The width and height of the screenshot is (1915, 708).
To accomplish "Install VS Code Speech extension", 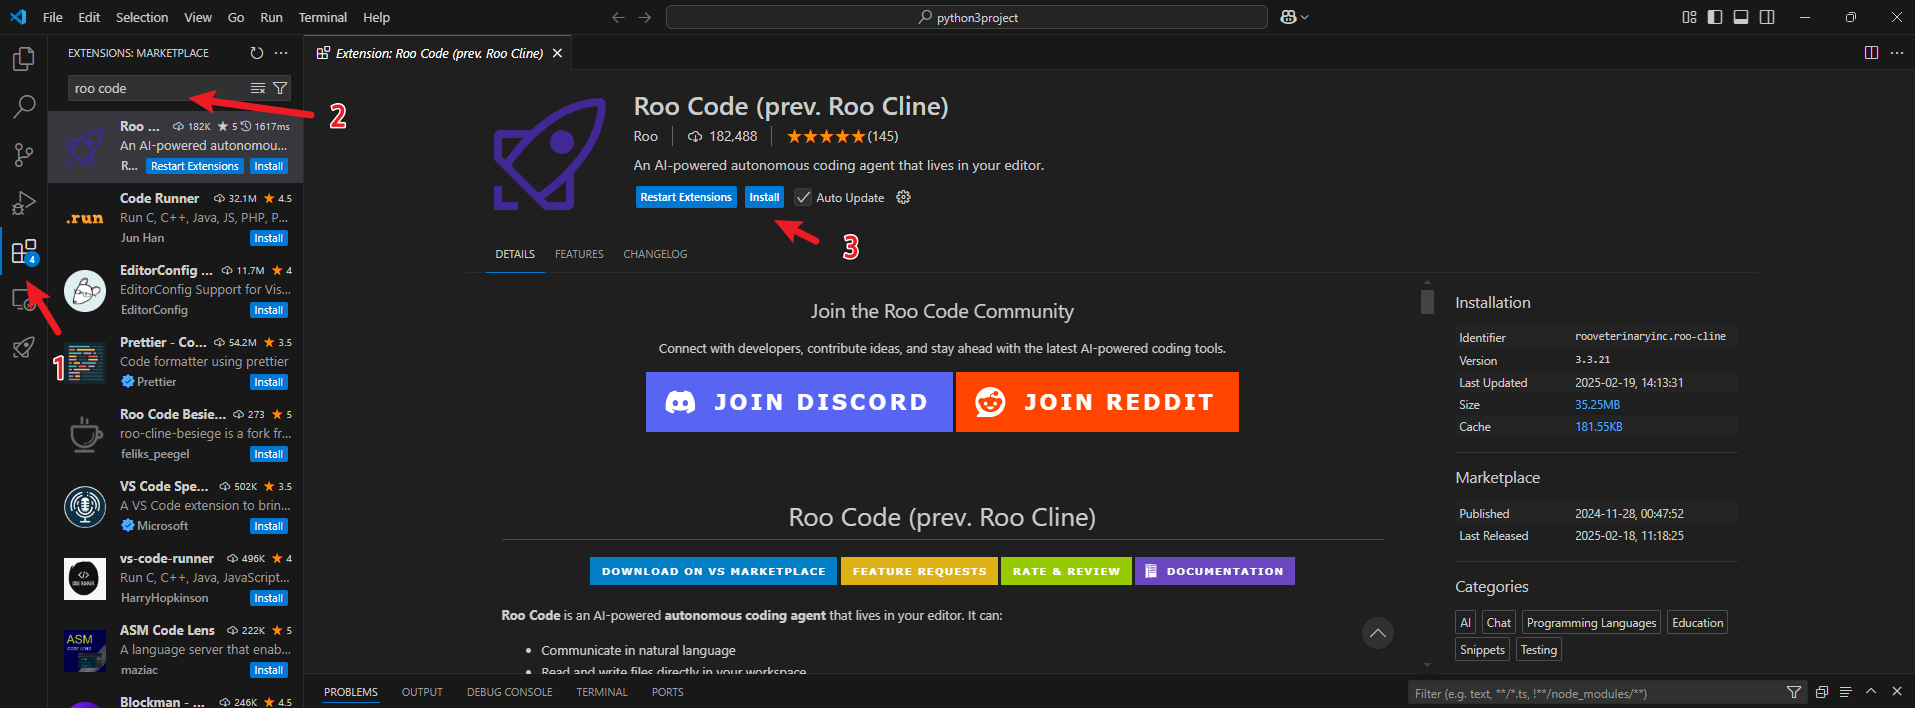I will pos(268,526).
